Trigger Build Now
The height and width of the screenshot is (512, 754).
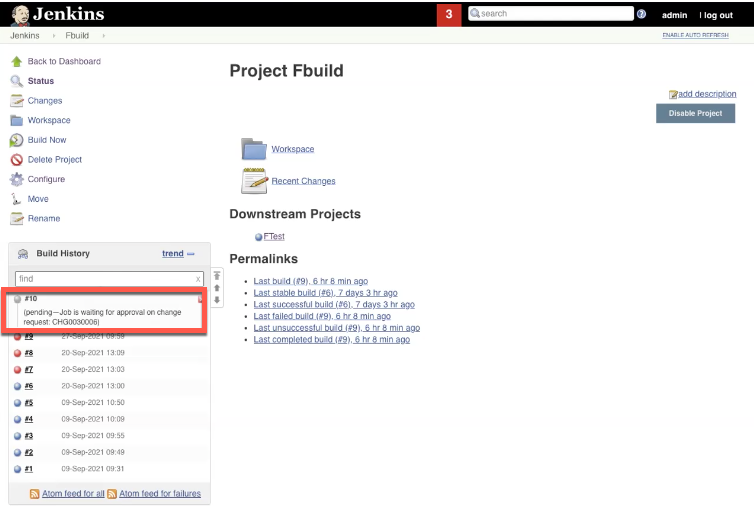(47, 140)
